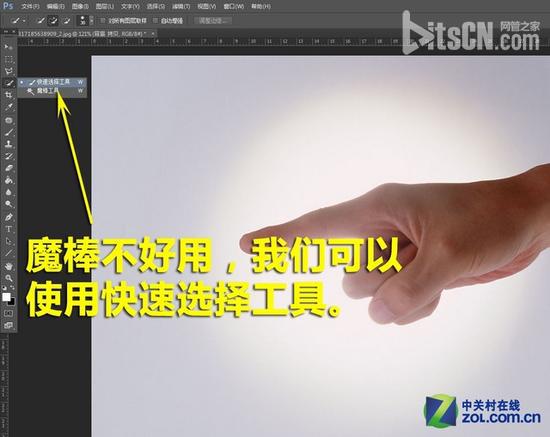
Task: Select the Lasso tool
Action: (8, 71)
